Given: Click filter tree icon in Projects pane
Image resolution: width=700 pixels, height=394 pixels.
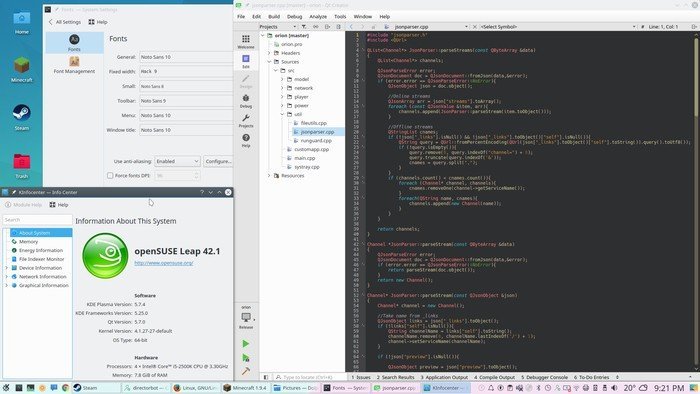Looking at the screenshot, I should pos(304,27).
